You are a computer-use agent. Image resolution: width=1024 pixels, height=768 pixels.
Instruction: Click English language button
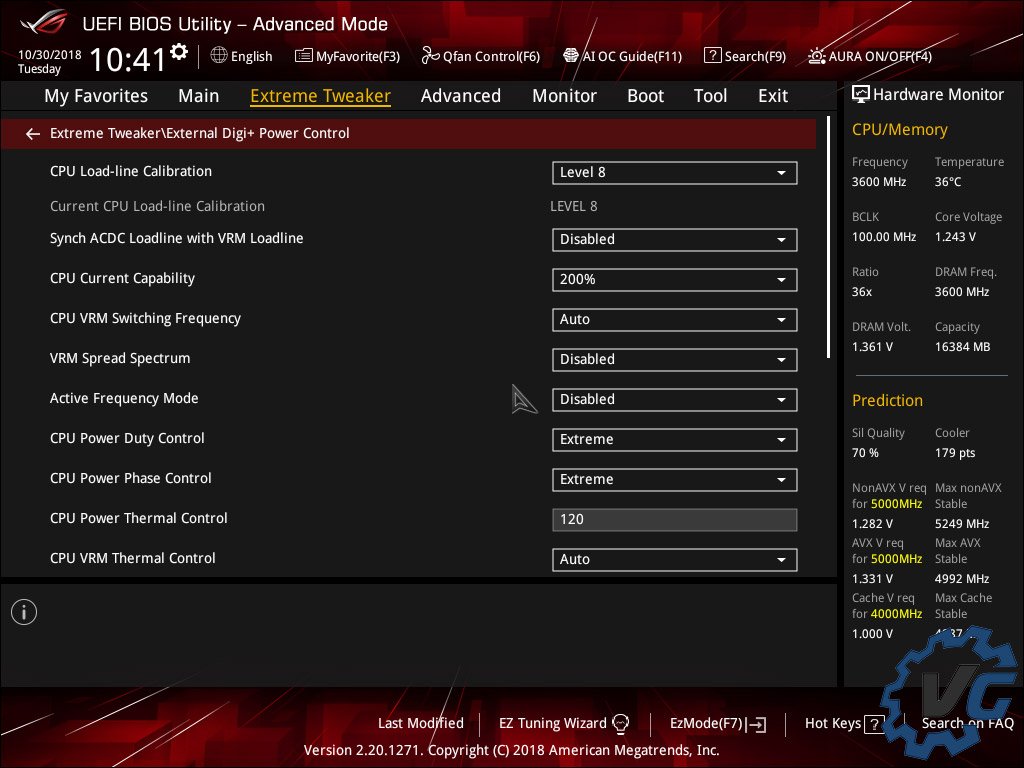(x=242, y=56)
